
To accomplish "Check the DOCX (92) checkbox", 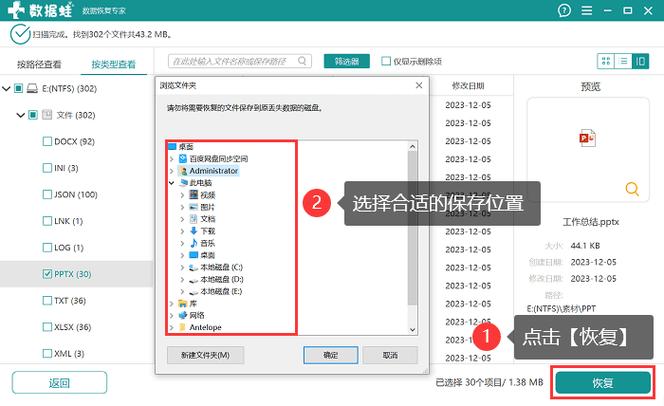I will click(47, 141).
